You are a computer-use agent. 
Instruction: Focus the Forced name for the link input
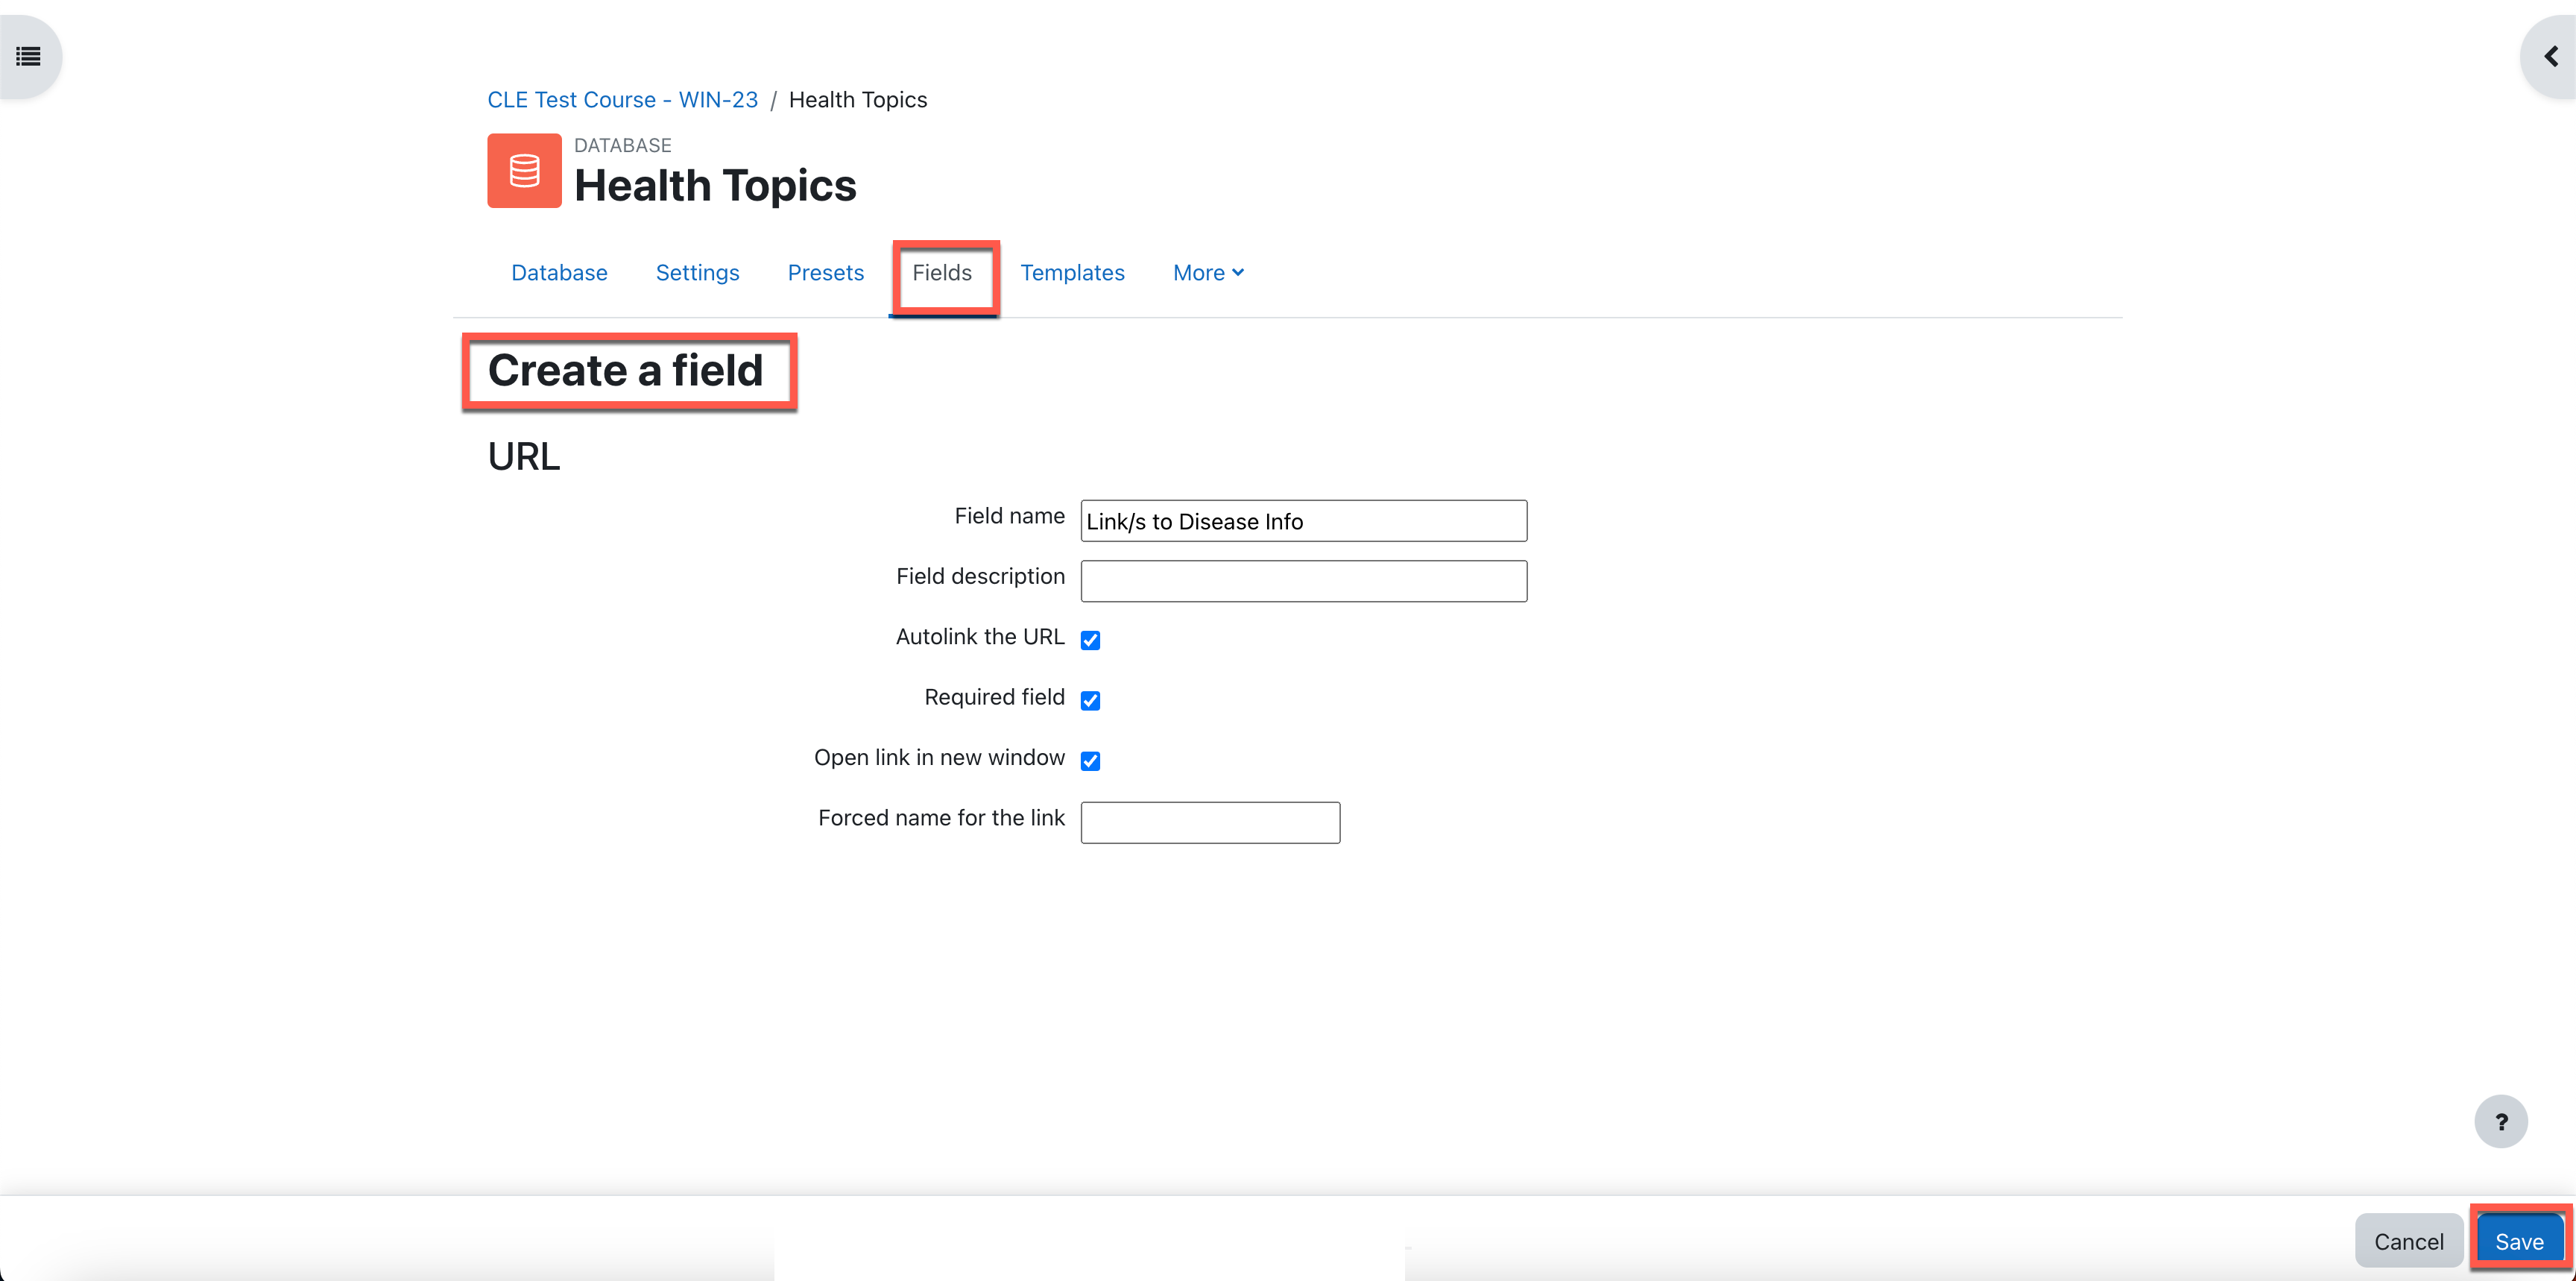point(1210,822)
